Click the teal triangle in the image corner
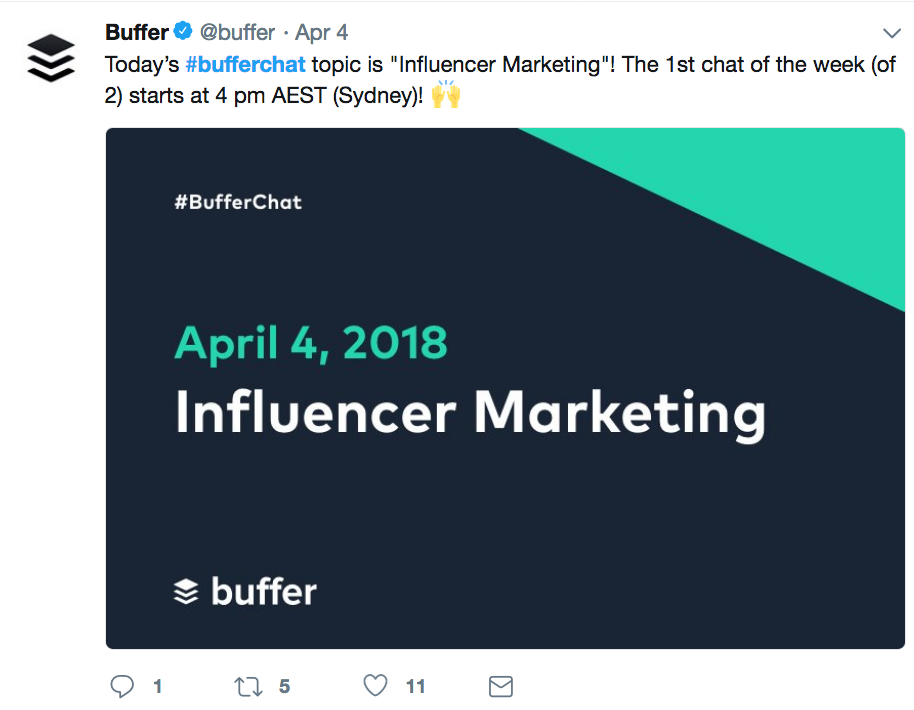This screenshot has width=914, height=710. pos(800,190)
